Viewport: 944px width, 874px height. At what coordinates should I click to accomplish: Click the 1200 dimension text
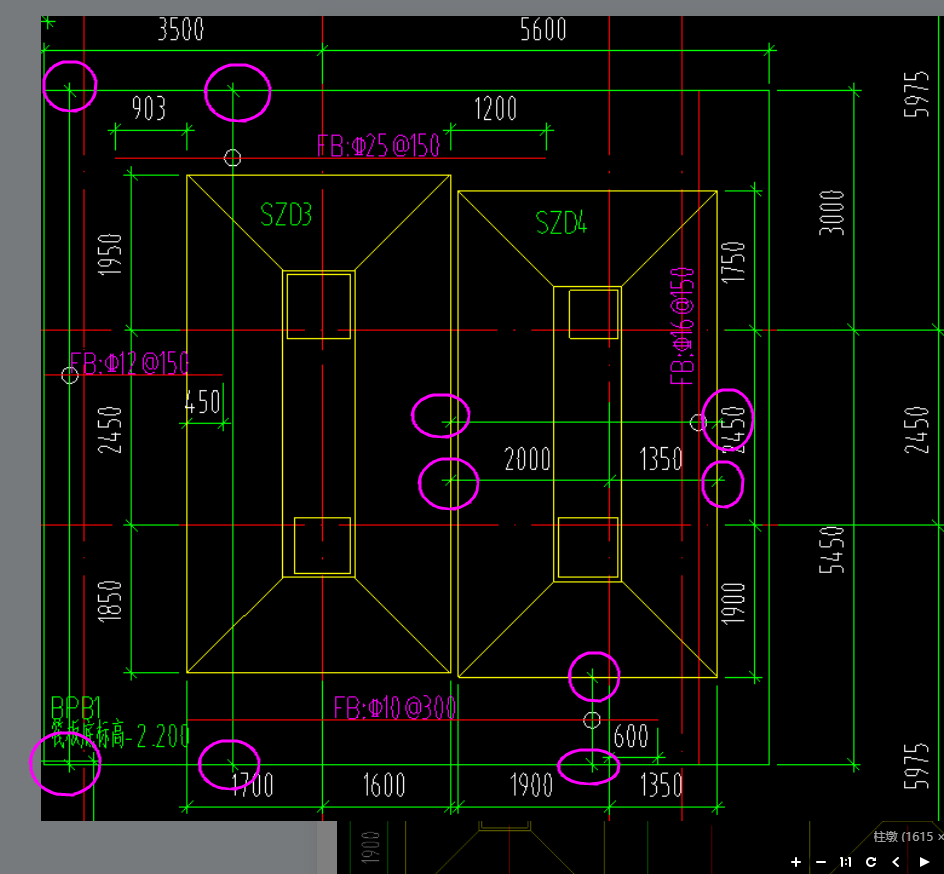[x=495, y=109]
